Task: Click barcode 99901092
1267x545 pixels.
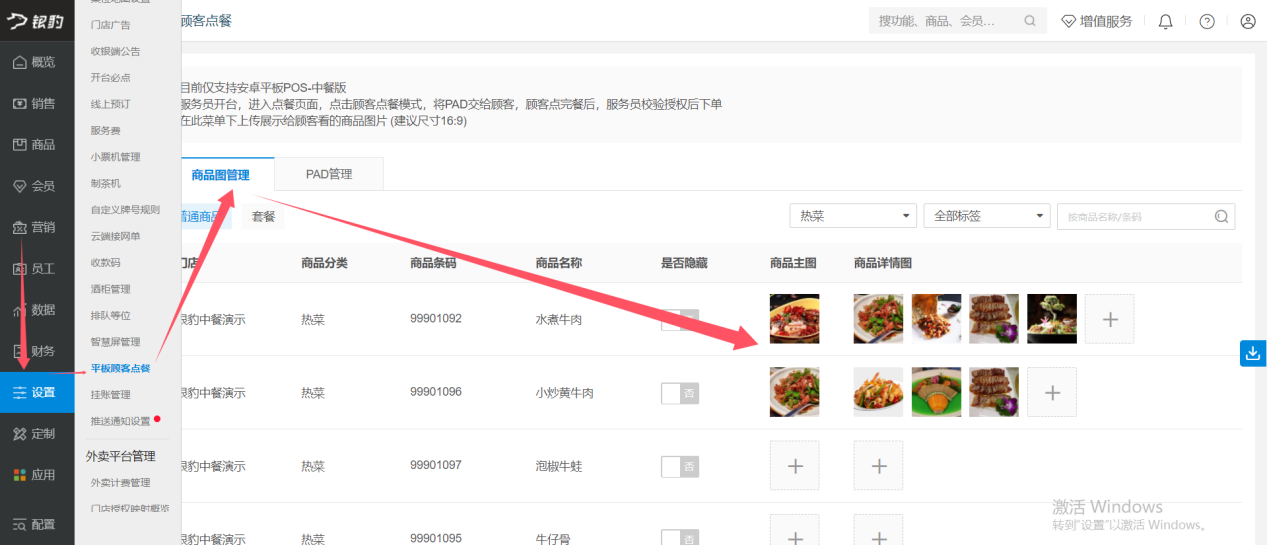Action: [x=436, y=319]
